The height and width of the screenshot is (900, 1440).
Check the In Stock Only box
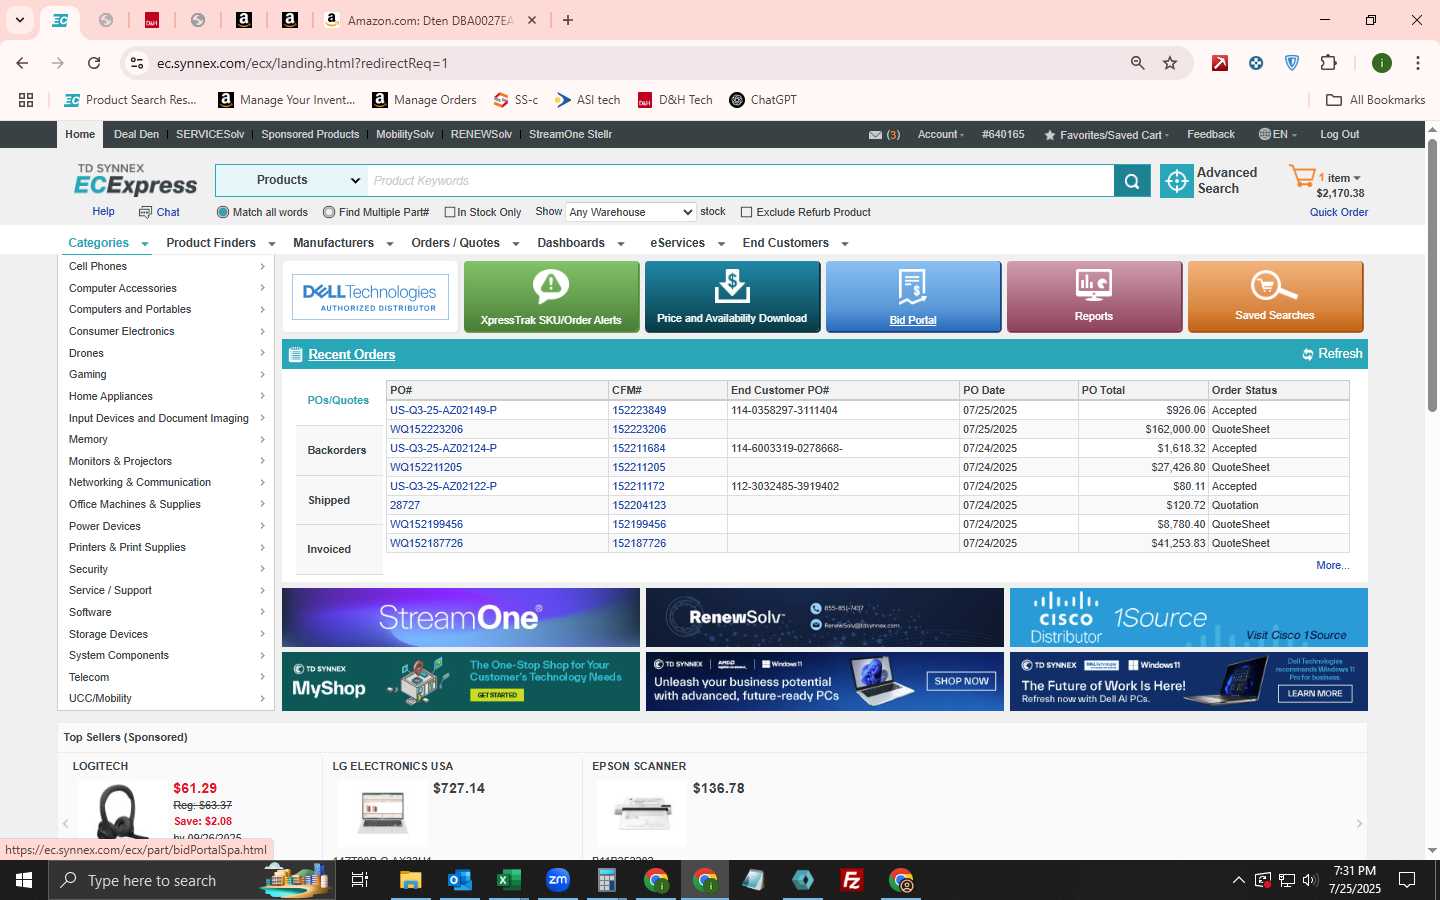click(450, 212)
